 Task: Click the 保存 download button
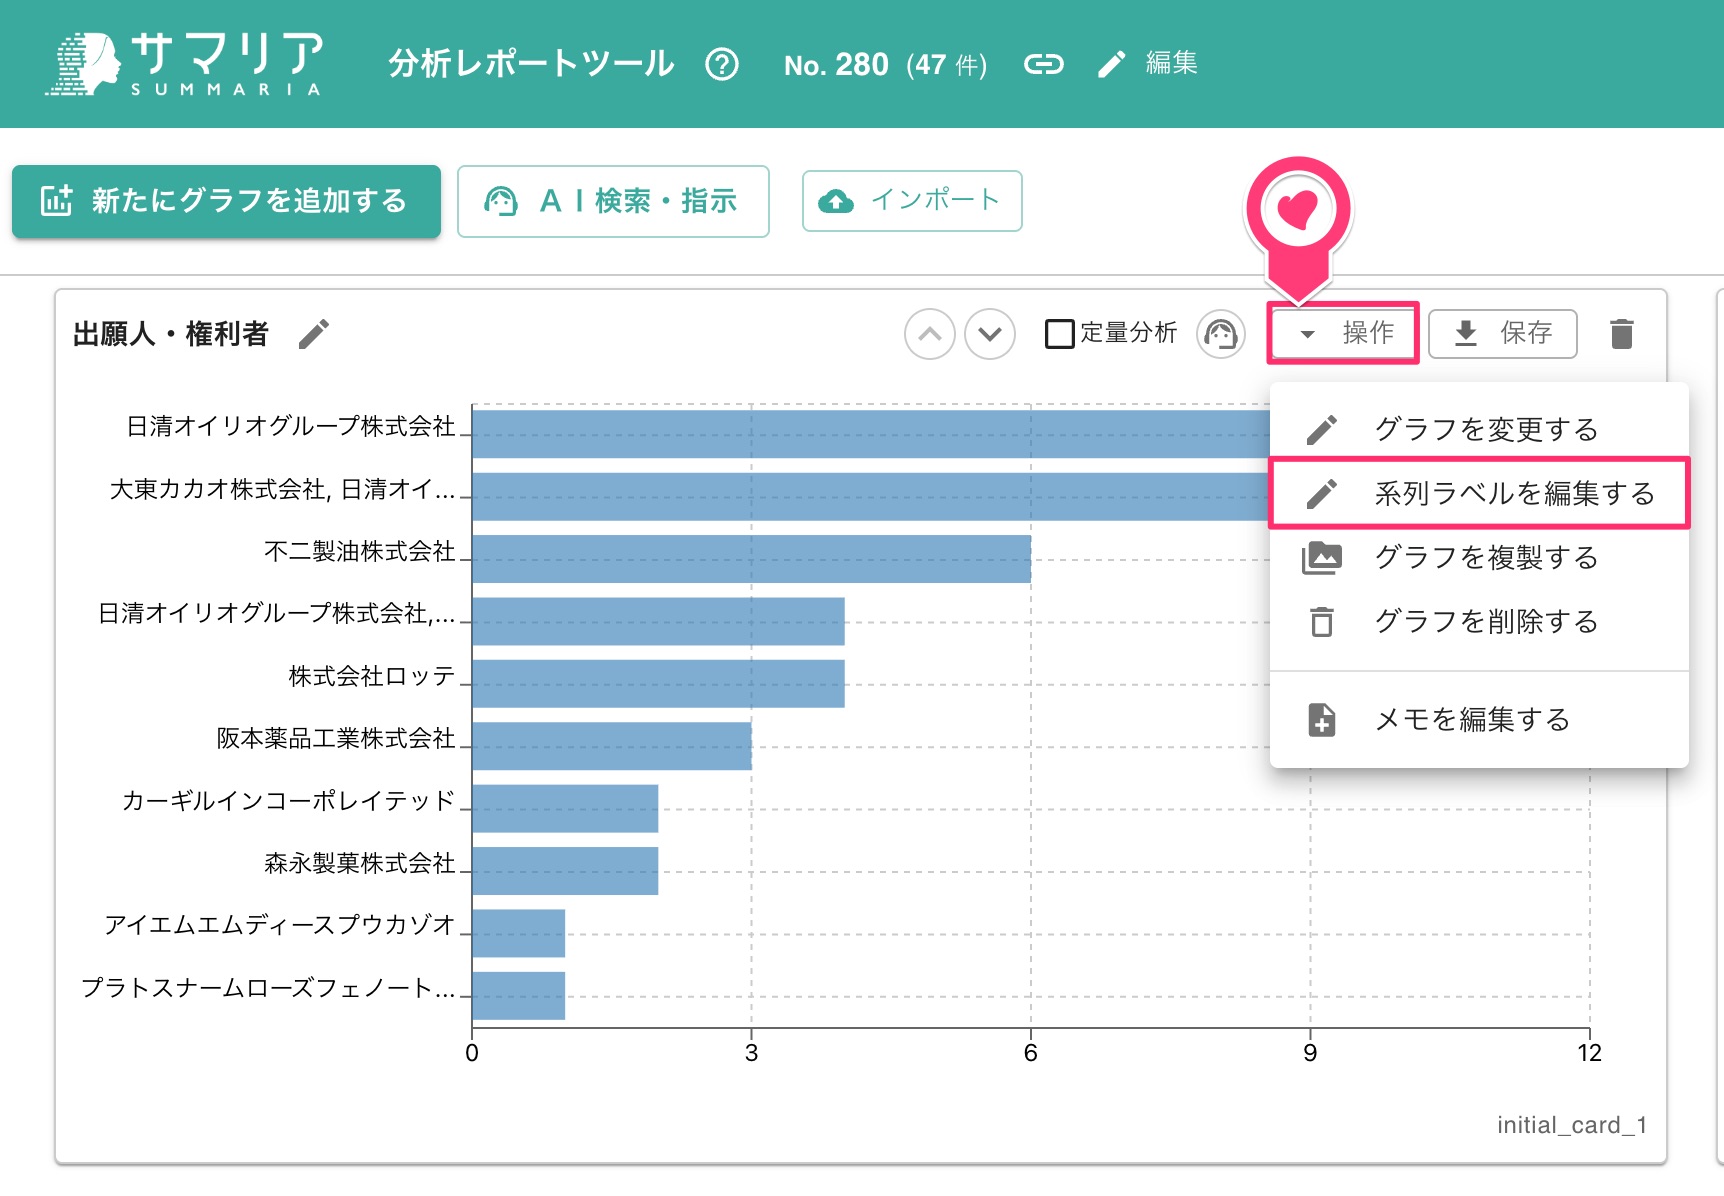1503,333
